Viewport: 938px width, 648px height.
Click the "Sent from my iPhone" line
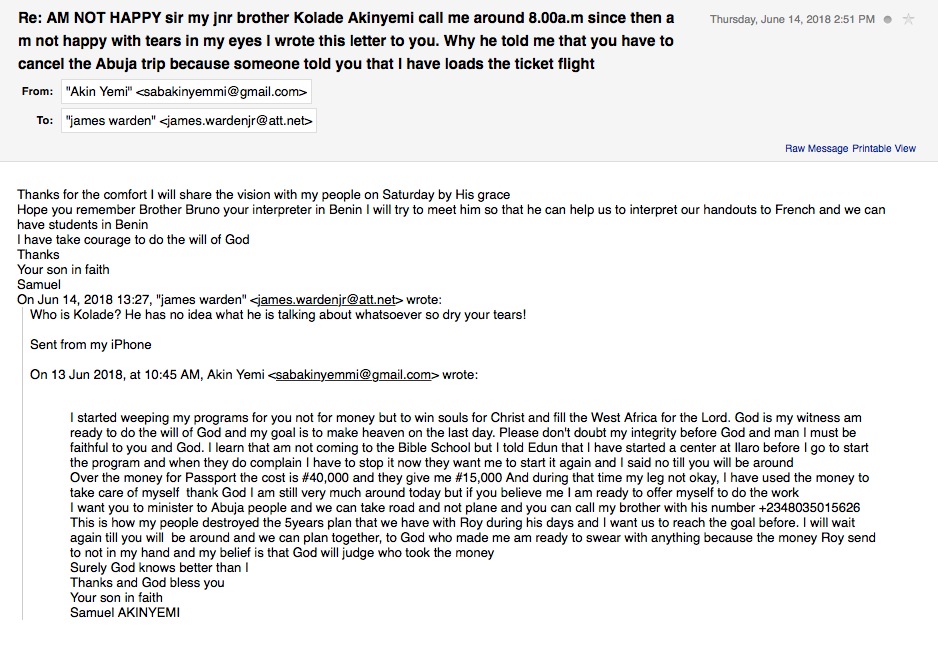pyautogui.click(x=91, y=345)
